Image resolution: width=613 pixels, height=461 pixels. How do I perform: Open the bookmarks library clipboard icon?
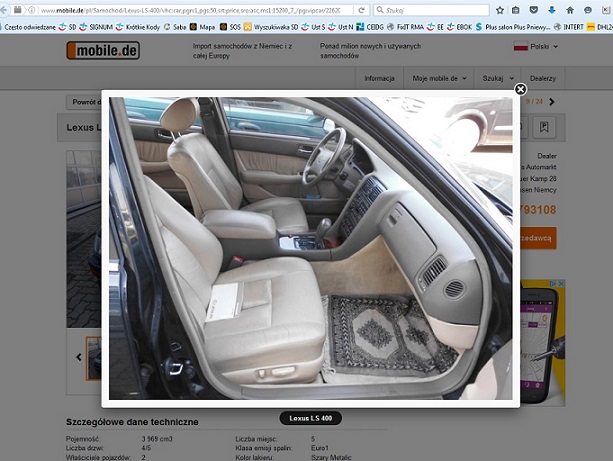pyautogui.click(x=516, y=10)
